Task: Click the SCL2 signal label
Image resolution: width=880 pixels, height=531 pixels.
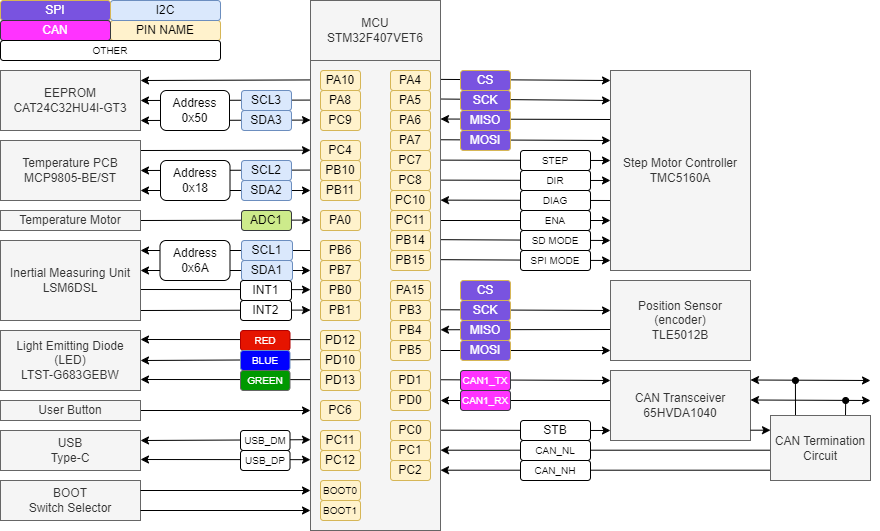Action: click(x=267, y=170)
